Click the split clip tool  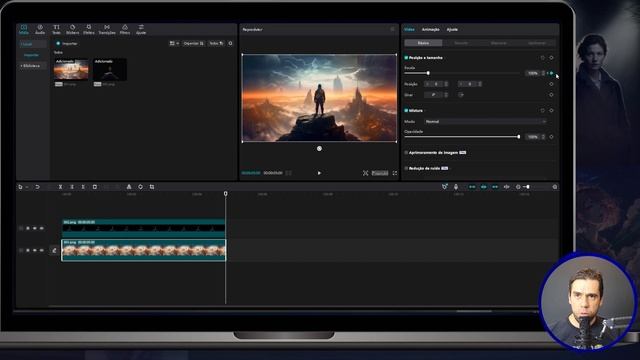click(x=60, y=187)
